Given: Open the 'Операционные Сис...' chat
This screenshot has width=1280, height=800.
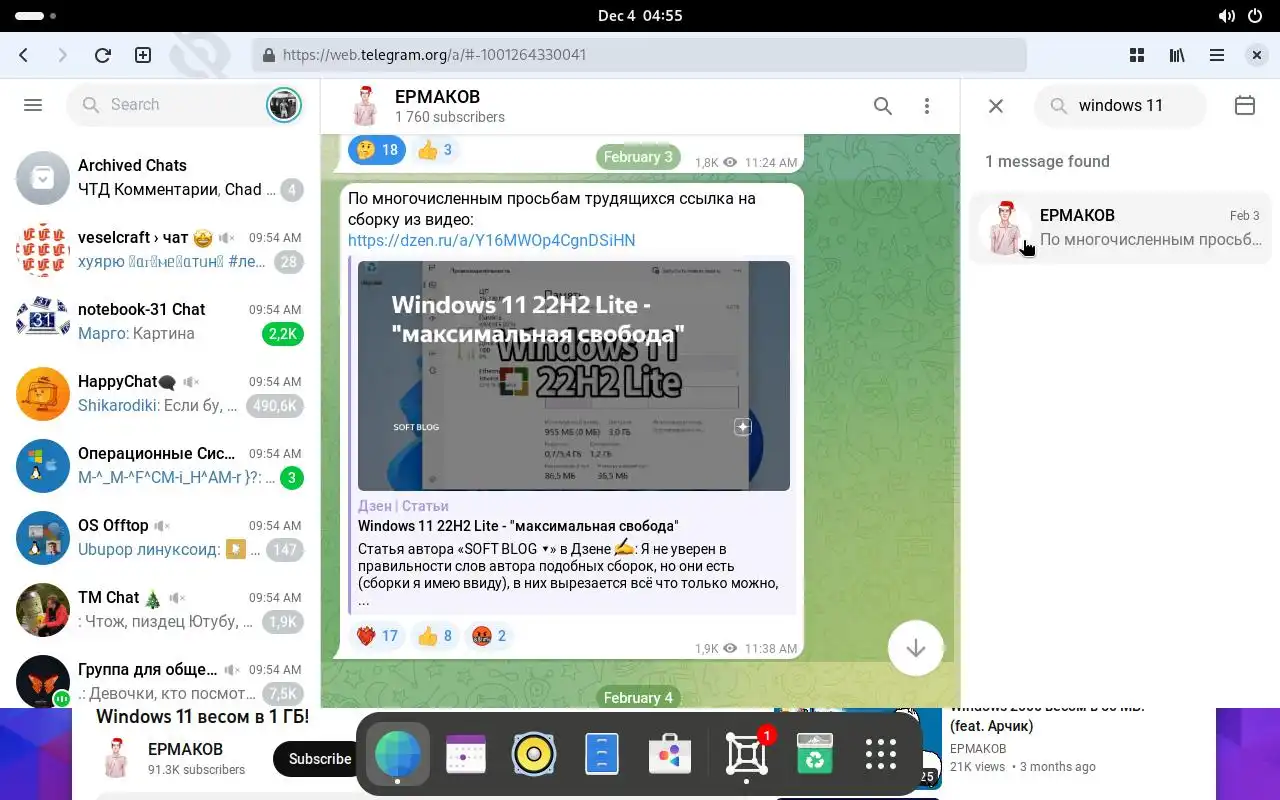Looking at the screenshot, I should point(160,465).
